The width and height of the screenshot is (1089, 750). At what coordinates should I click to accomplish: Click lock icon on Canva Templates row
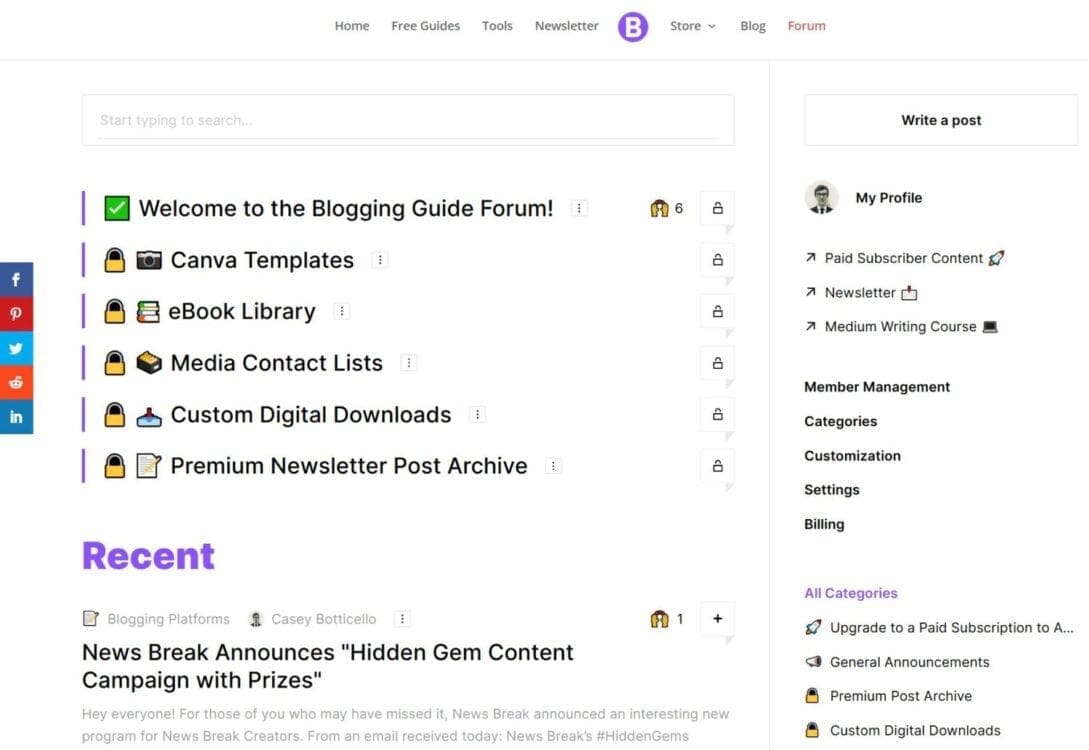click(717, 260)
